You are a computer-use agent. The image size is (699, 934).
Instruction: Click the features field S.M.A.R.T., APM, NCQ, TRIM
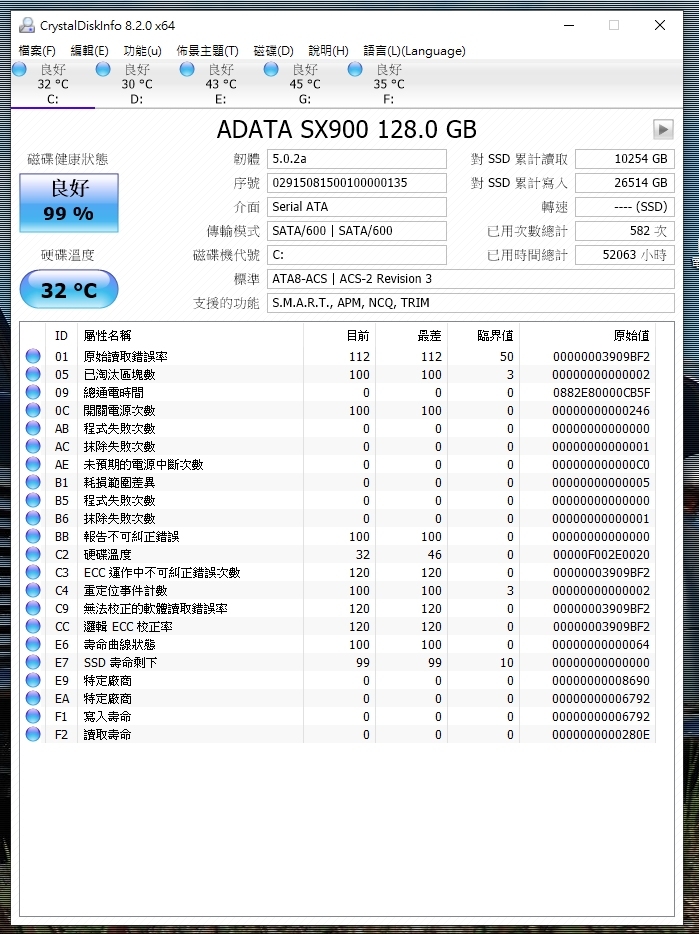coord(471,303)
